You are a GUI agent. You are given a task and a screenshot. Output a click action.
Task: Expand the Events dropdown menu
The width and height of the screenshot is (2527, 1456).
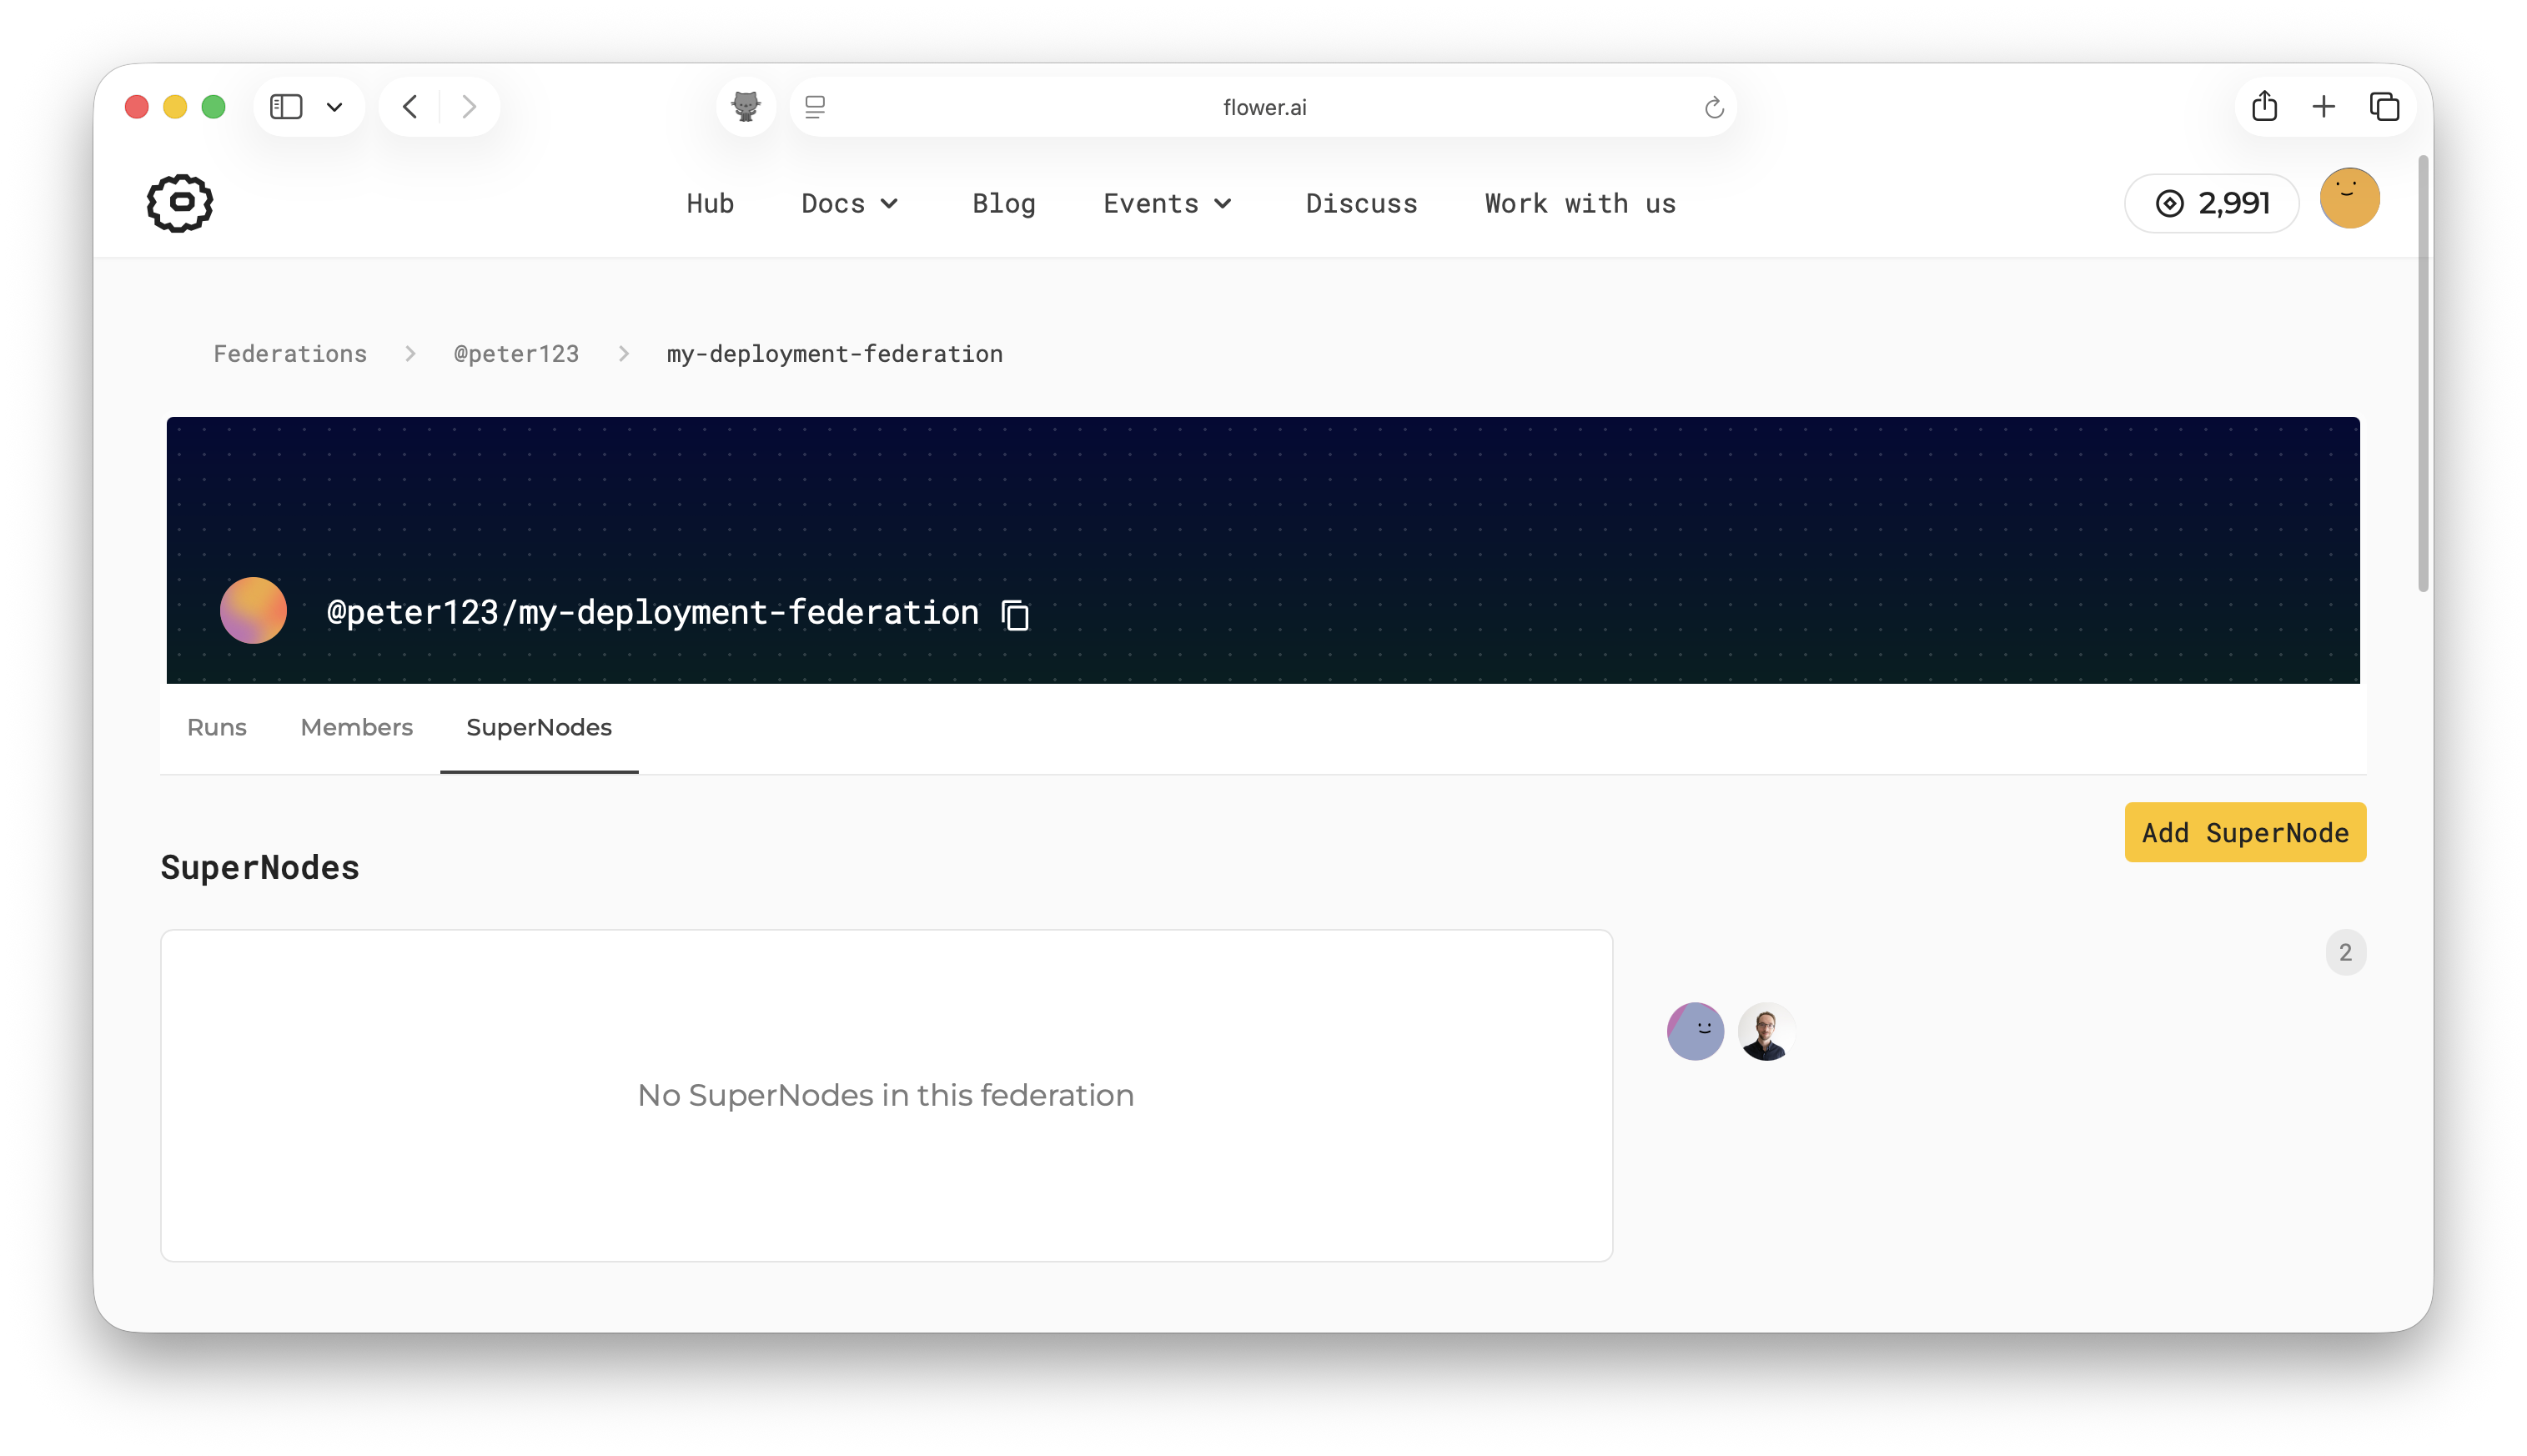click(x=1167, y=203)
